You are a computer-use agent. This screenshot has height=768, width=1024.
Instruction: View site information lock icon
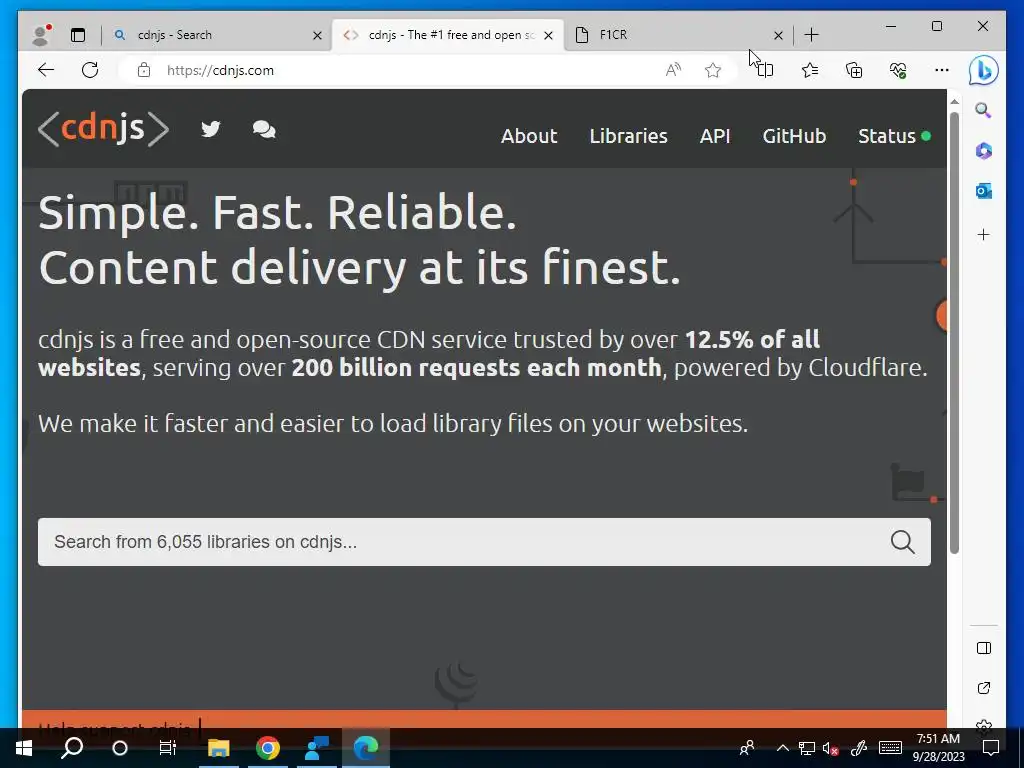(144, 70)
